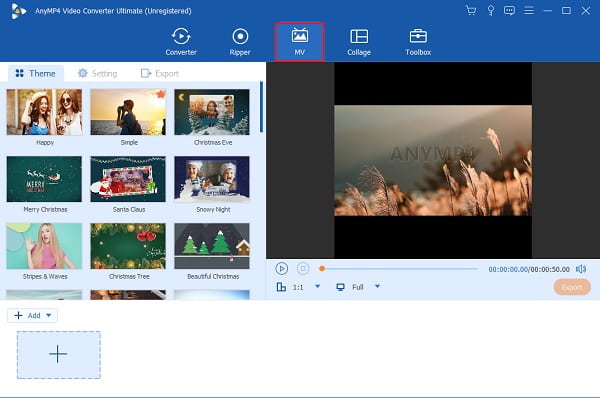The image size is (600, 398).
Task: Click the AnyMP4 app logo
Action: pyautogui.click(x=18, y=11)
